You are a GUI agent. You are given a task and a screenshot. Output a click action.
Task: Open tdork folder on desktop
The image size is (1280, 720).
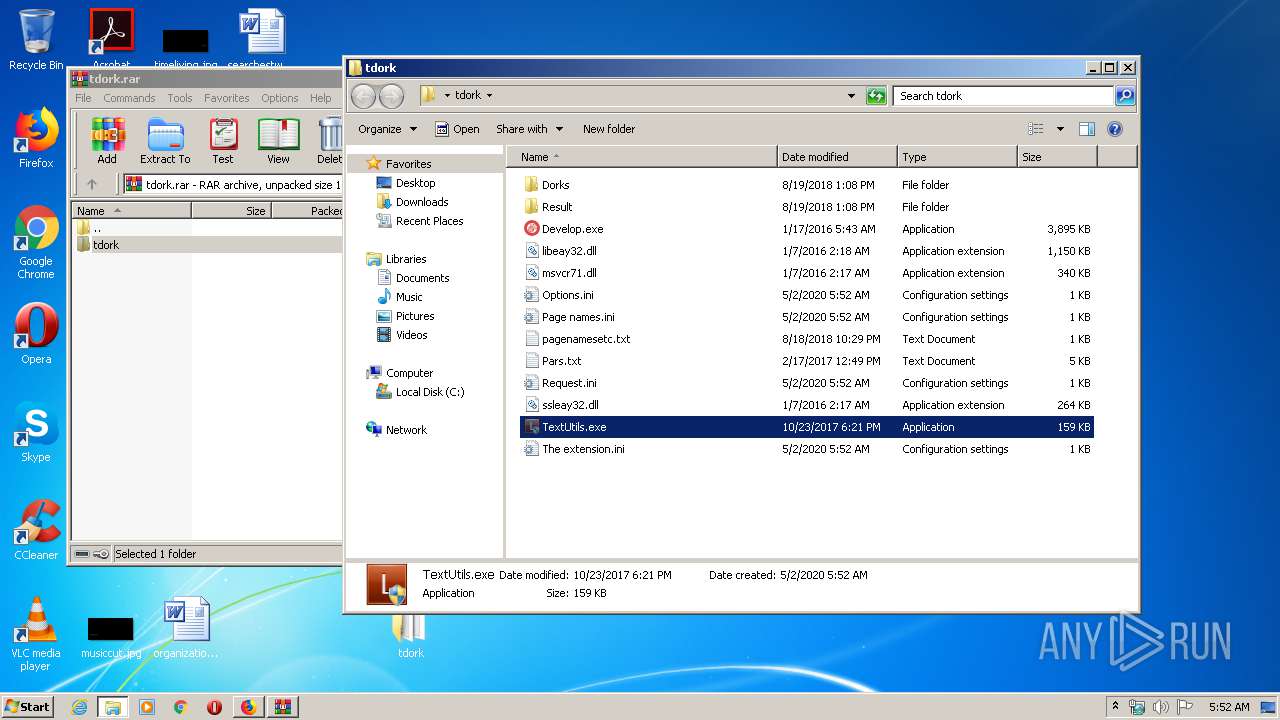(x=410, y=636)
